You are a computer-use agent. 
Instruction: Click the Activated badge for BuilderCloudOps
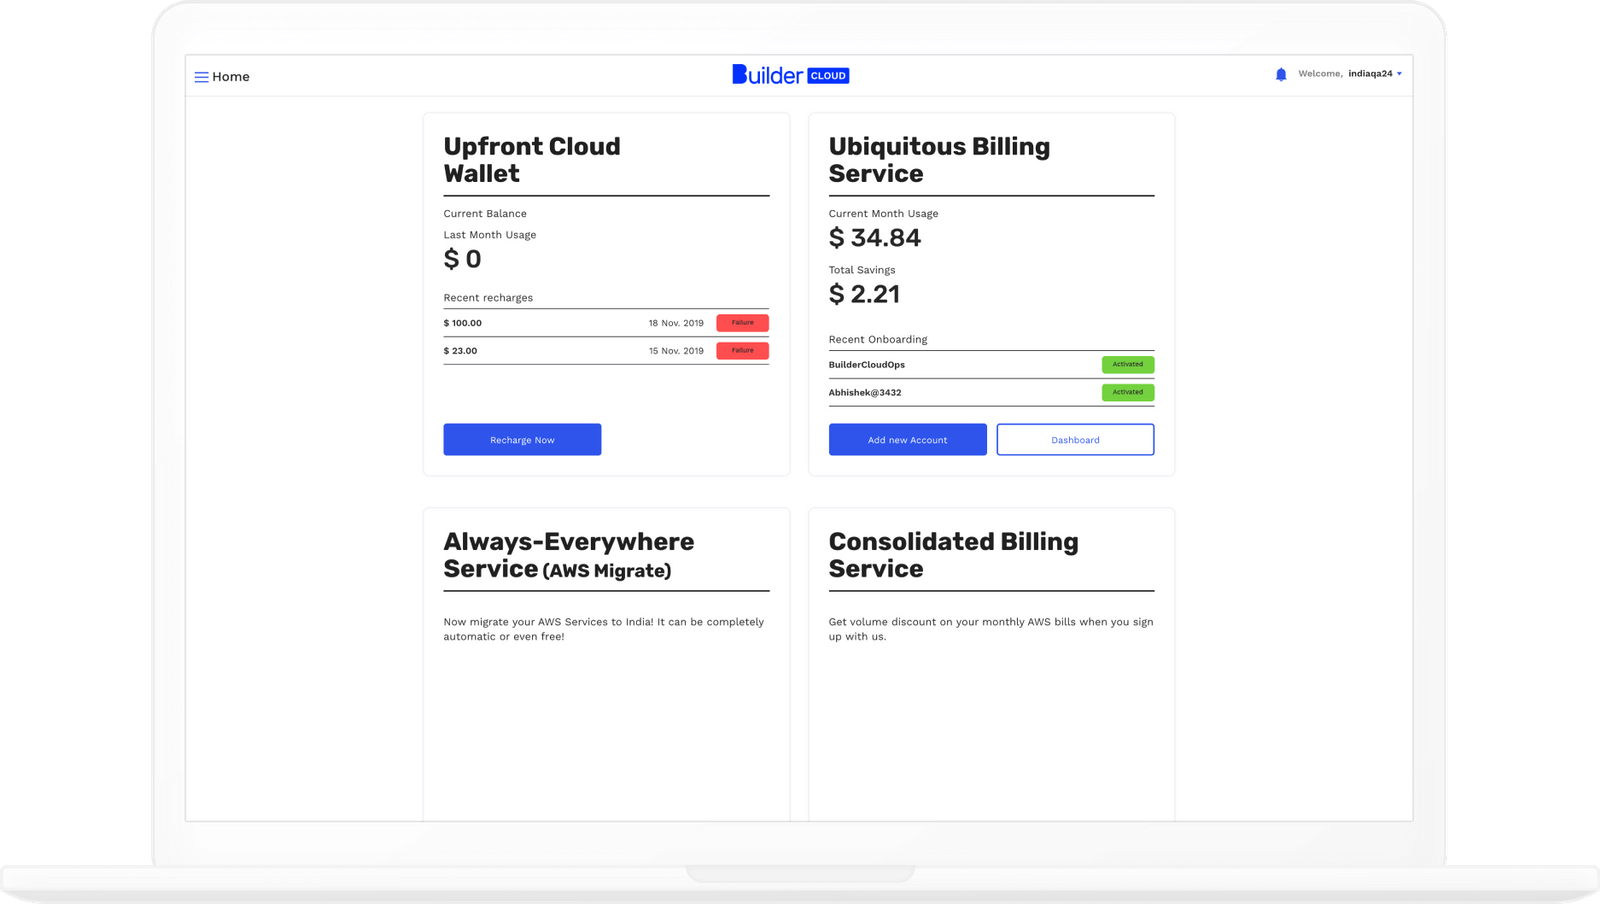click(1128, 365)
